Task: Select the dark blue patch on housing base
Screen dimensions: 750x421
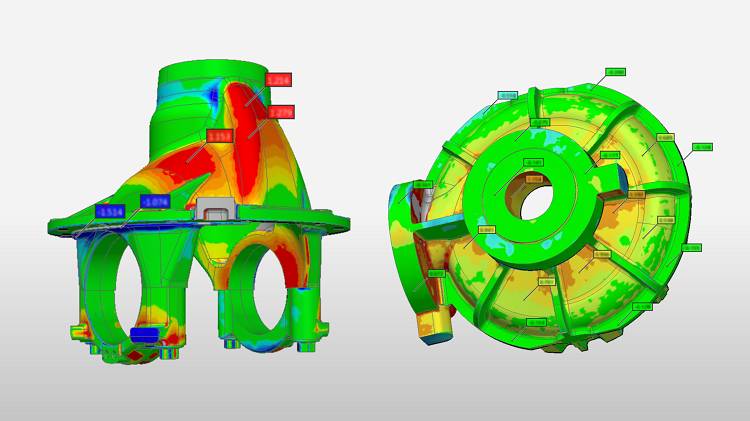Action: point(146,333)
